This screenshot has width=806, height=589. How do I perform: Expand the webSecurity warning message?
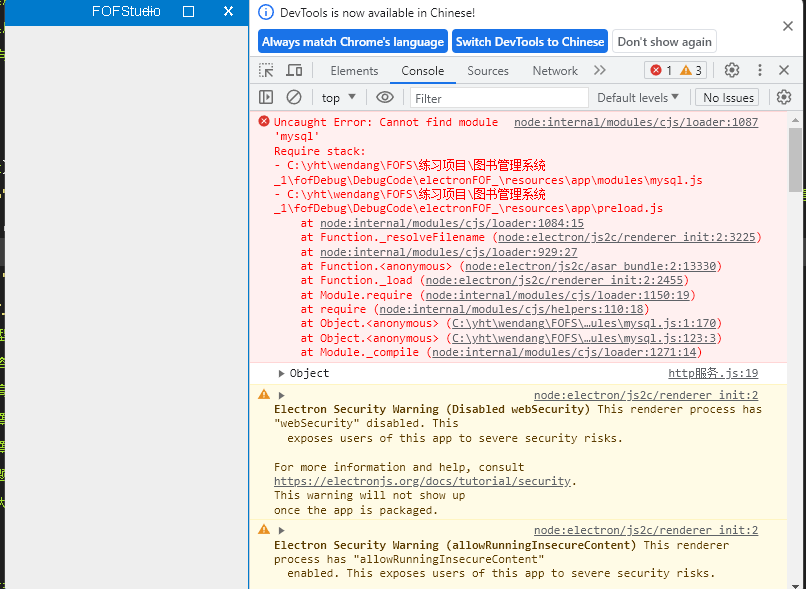281,395
